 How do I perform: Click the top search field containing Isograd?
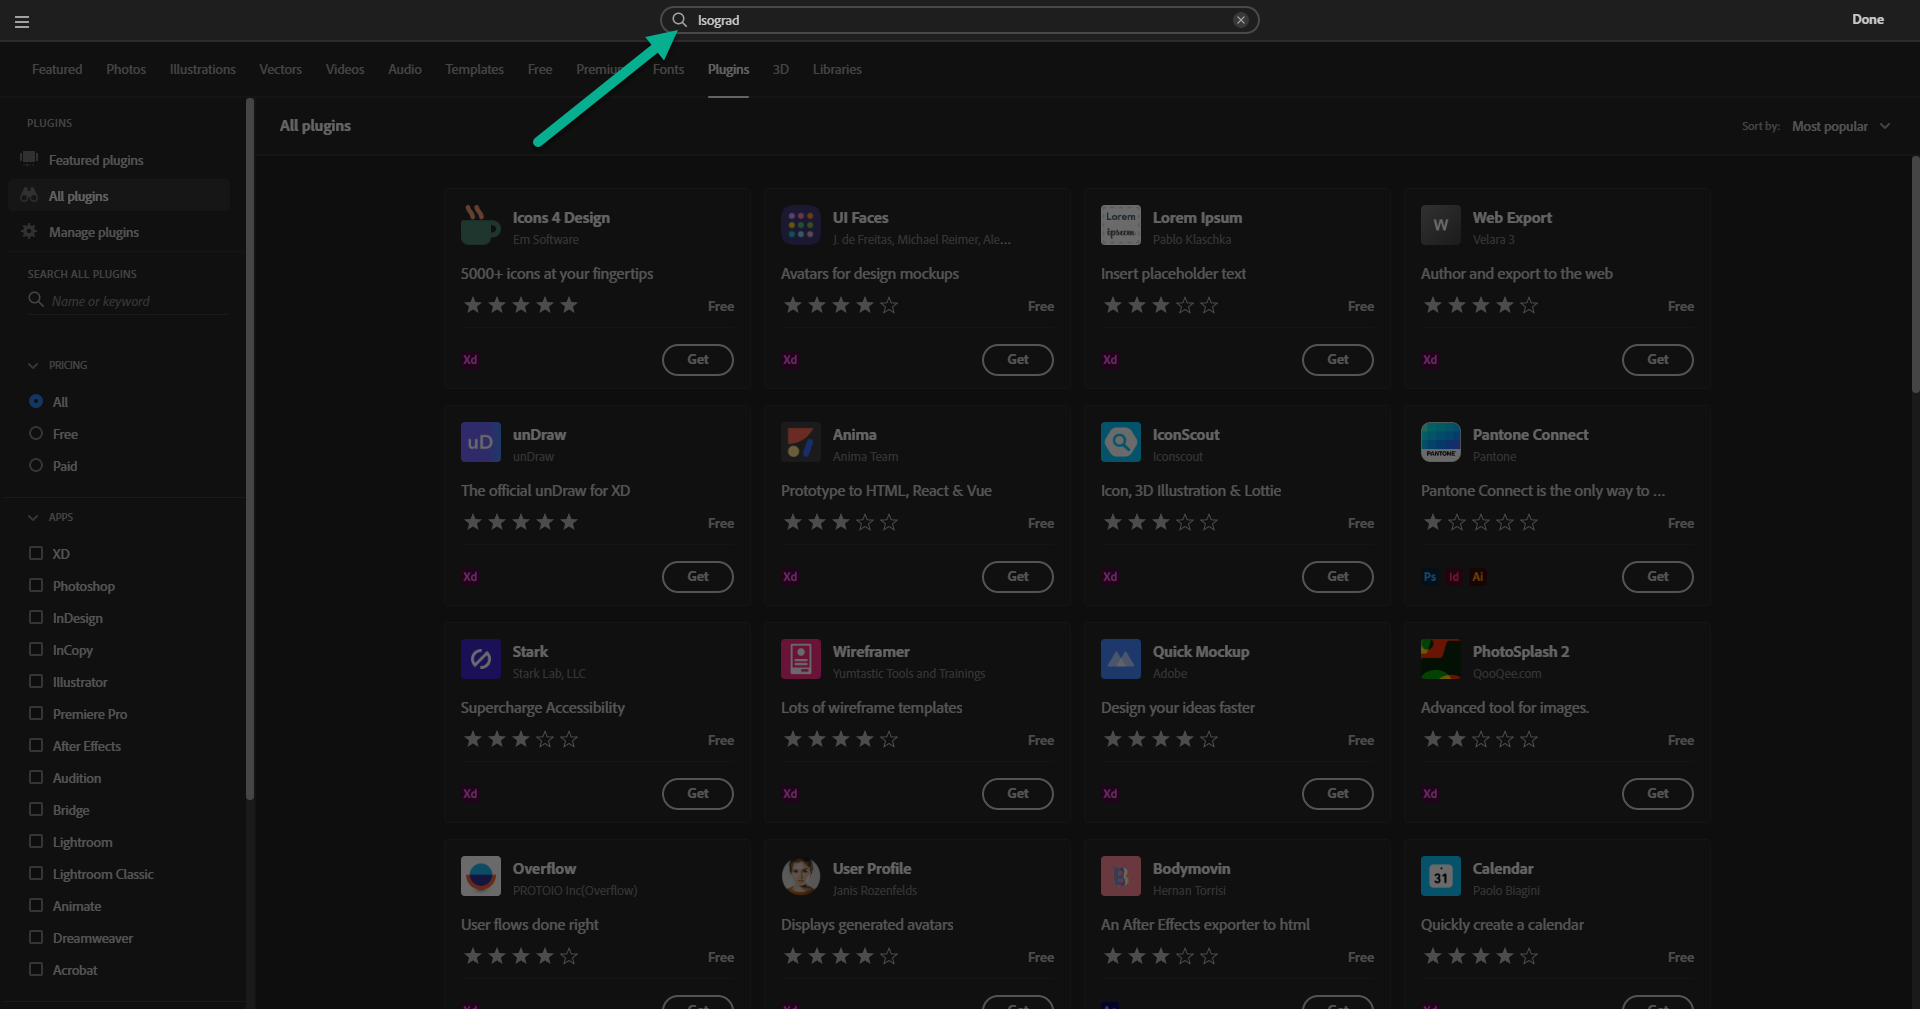coord(960,20)
